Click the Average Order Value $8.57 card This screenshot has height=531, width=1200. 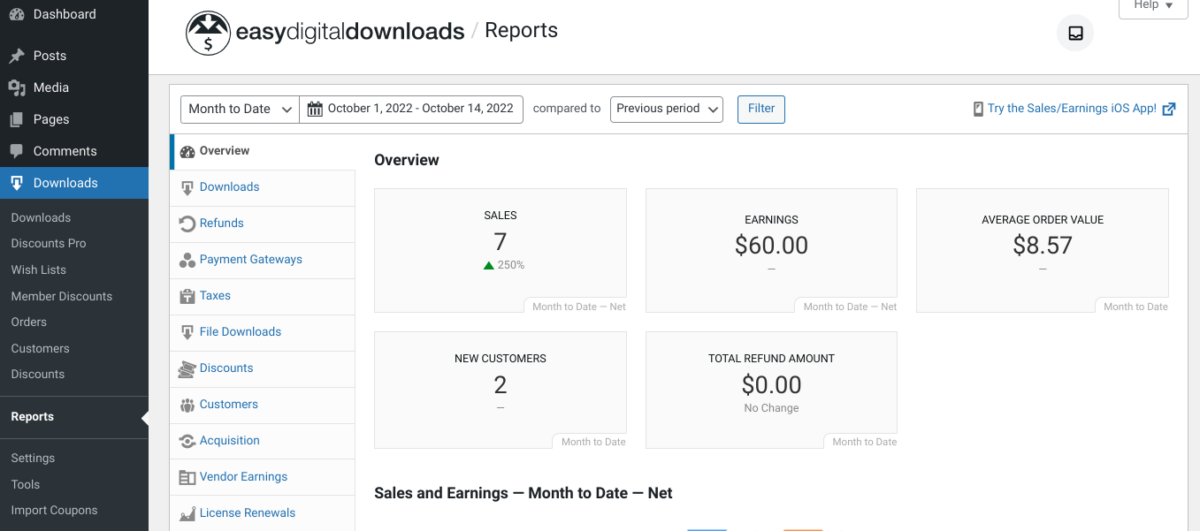tap(1042, 251)
